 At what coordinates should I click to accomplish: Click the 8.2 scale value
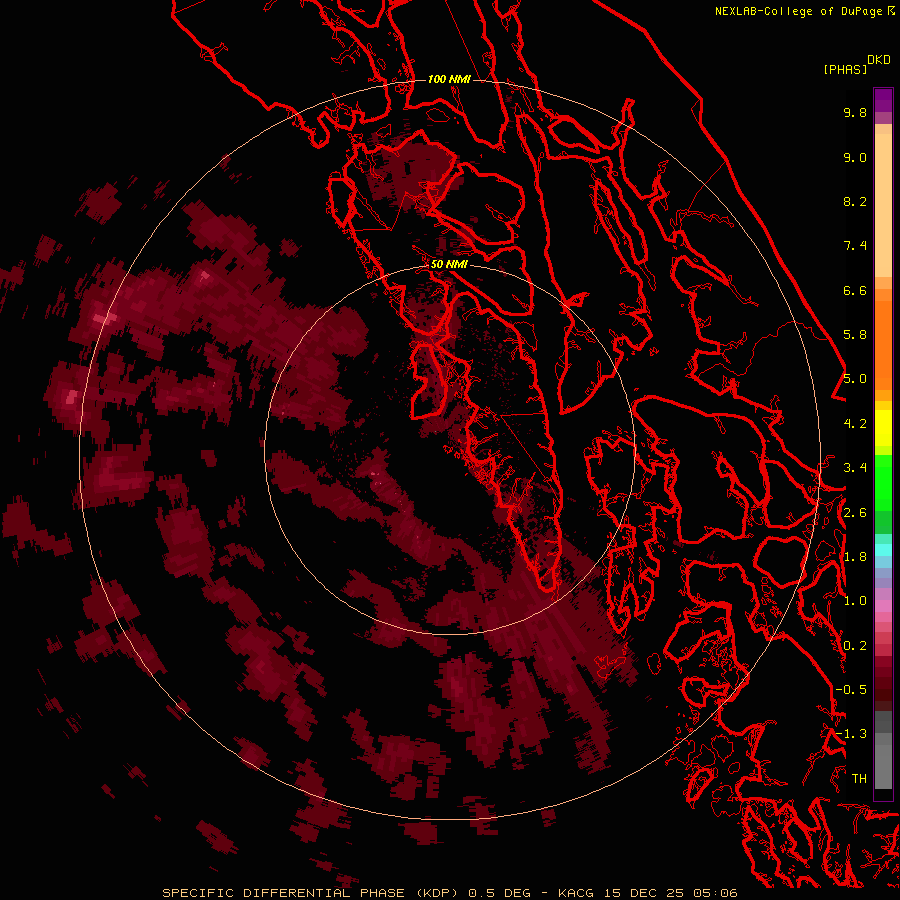click(855, 201)
